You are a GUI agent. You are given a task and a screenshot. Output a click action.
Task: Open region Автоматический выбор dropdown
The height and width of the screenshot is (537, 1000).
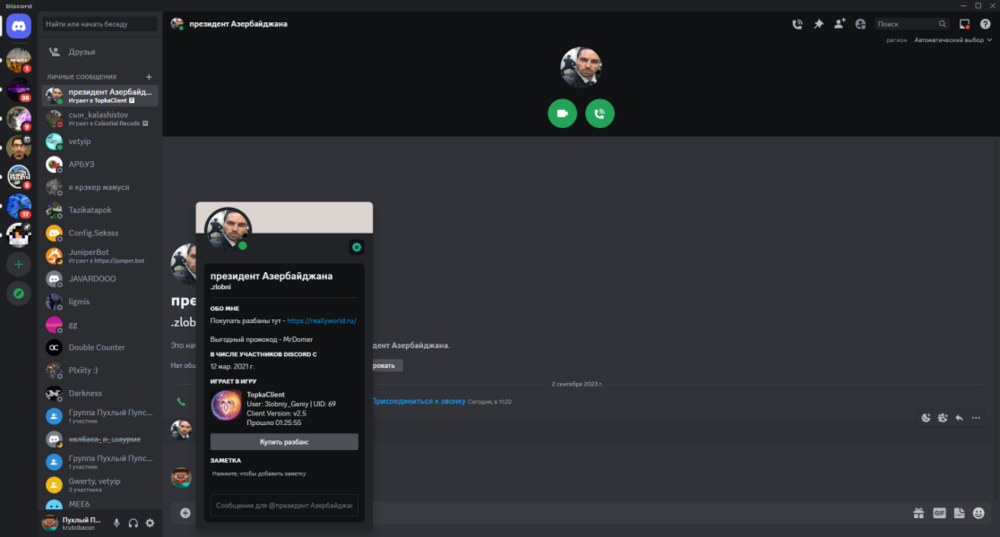pyautogui.click(x=953, y=40)
